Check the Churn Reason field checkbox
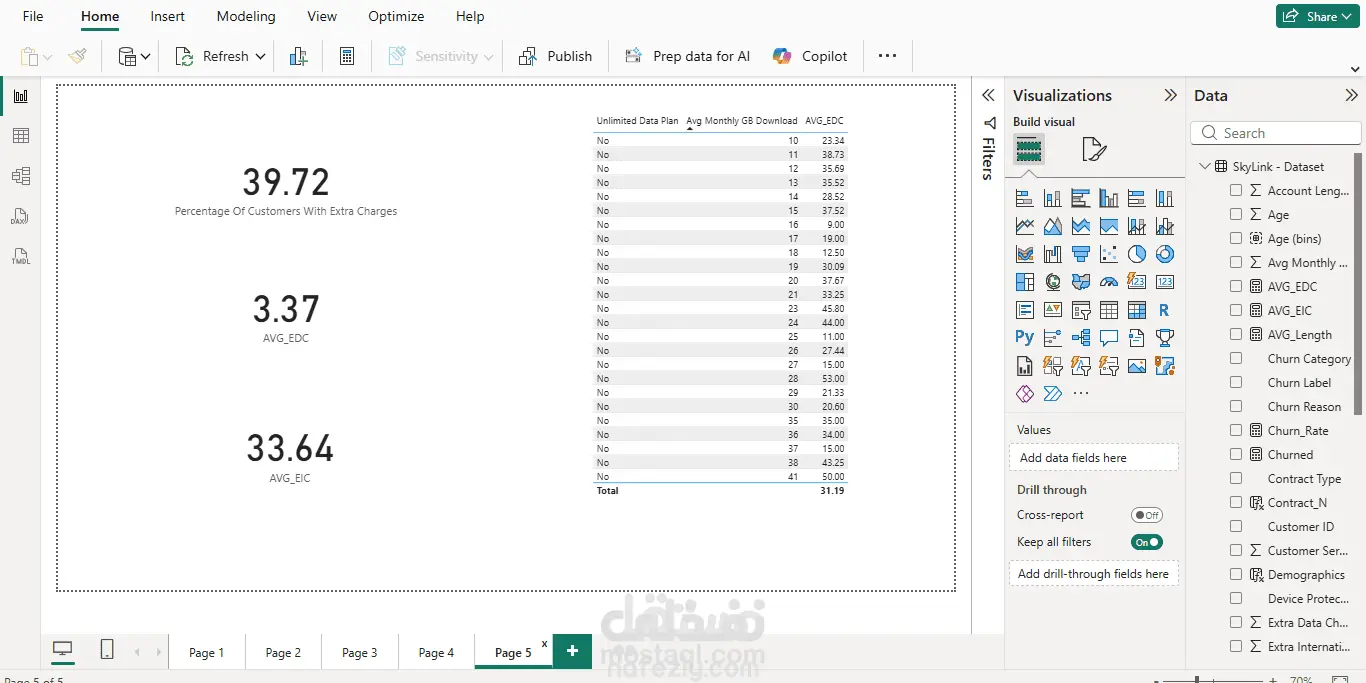This screenshot has height=683, width=1366. pos(1236,406)
